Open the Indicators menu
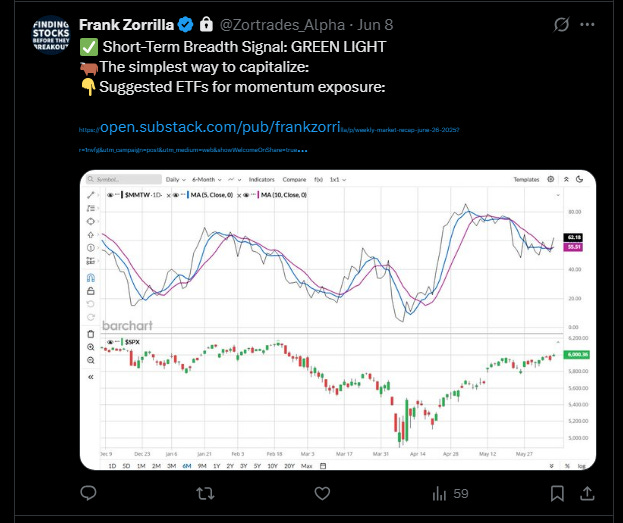Screen dimensions: 623x523 pos(261,180)
